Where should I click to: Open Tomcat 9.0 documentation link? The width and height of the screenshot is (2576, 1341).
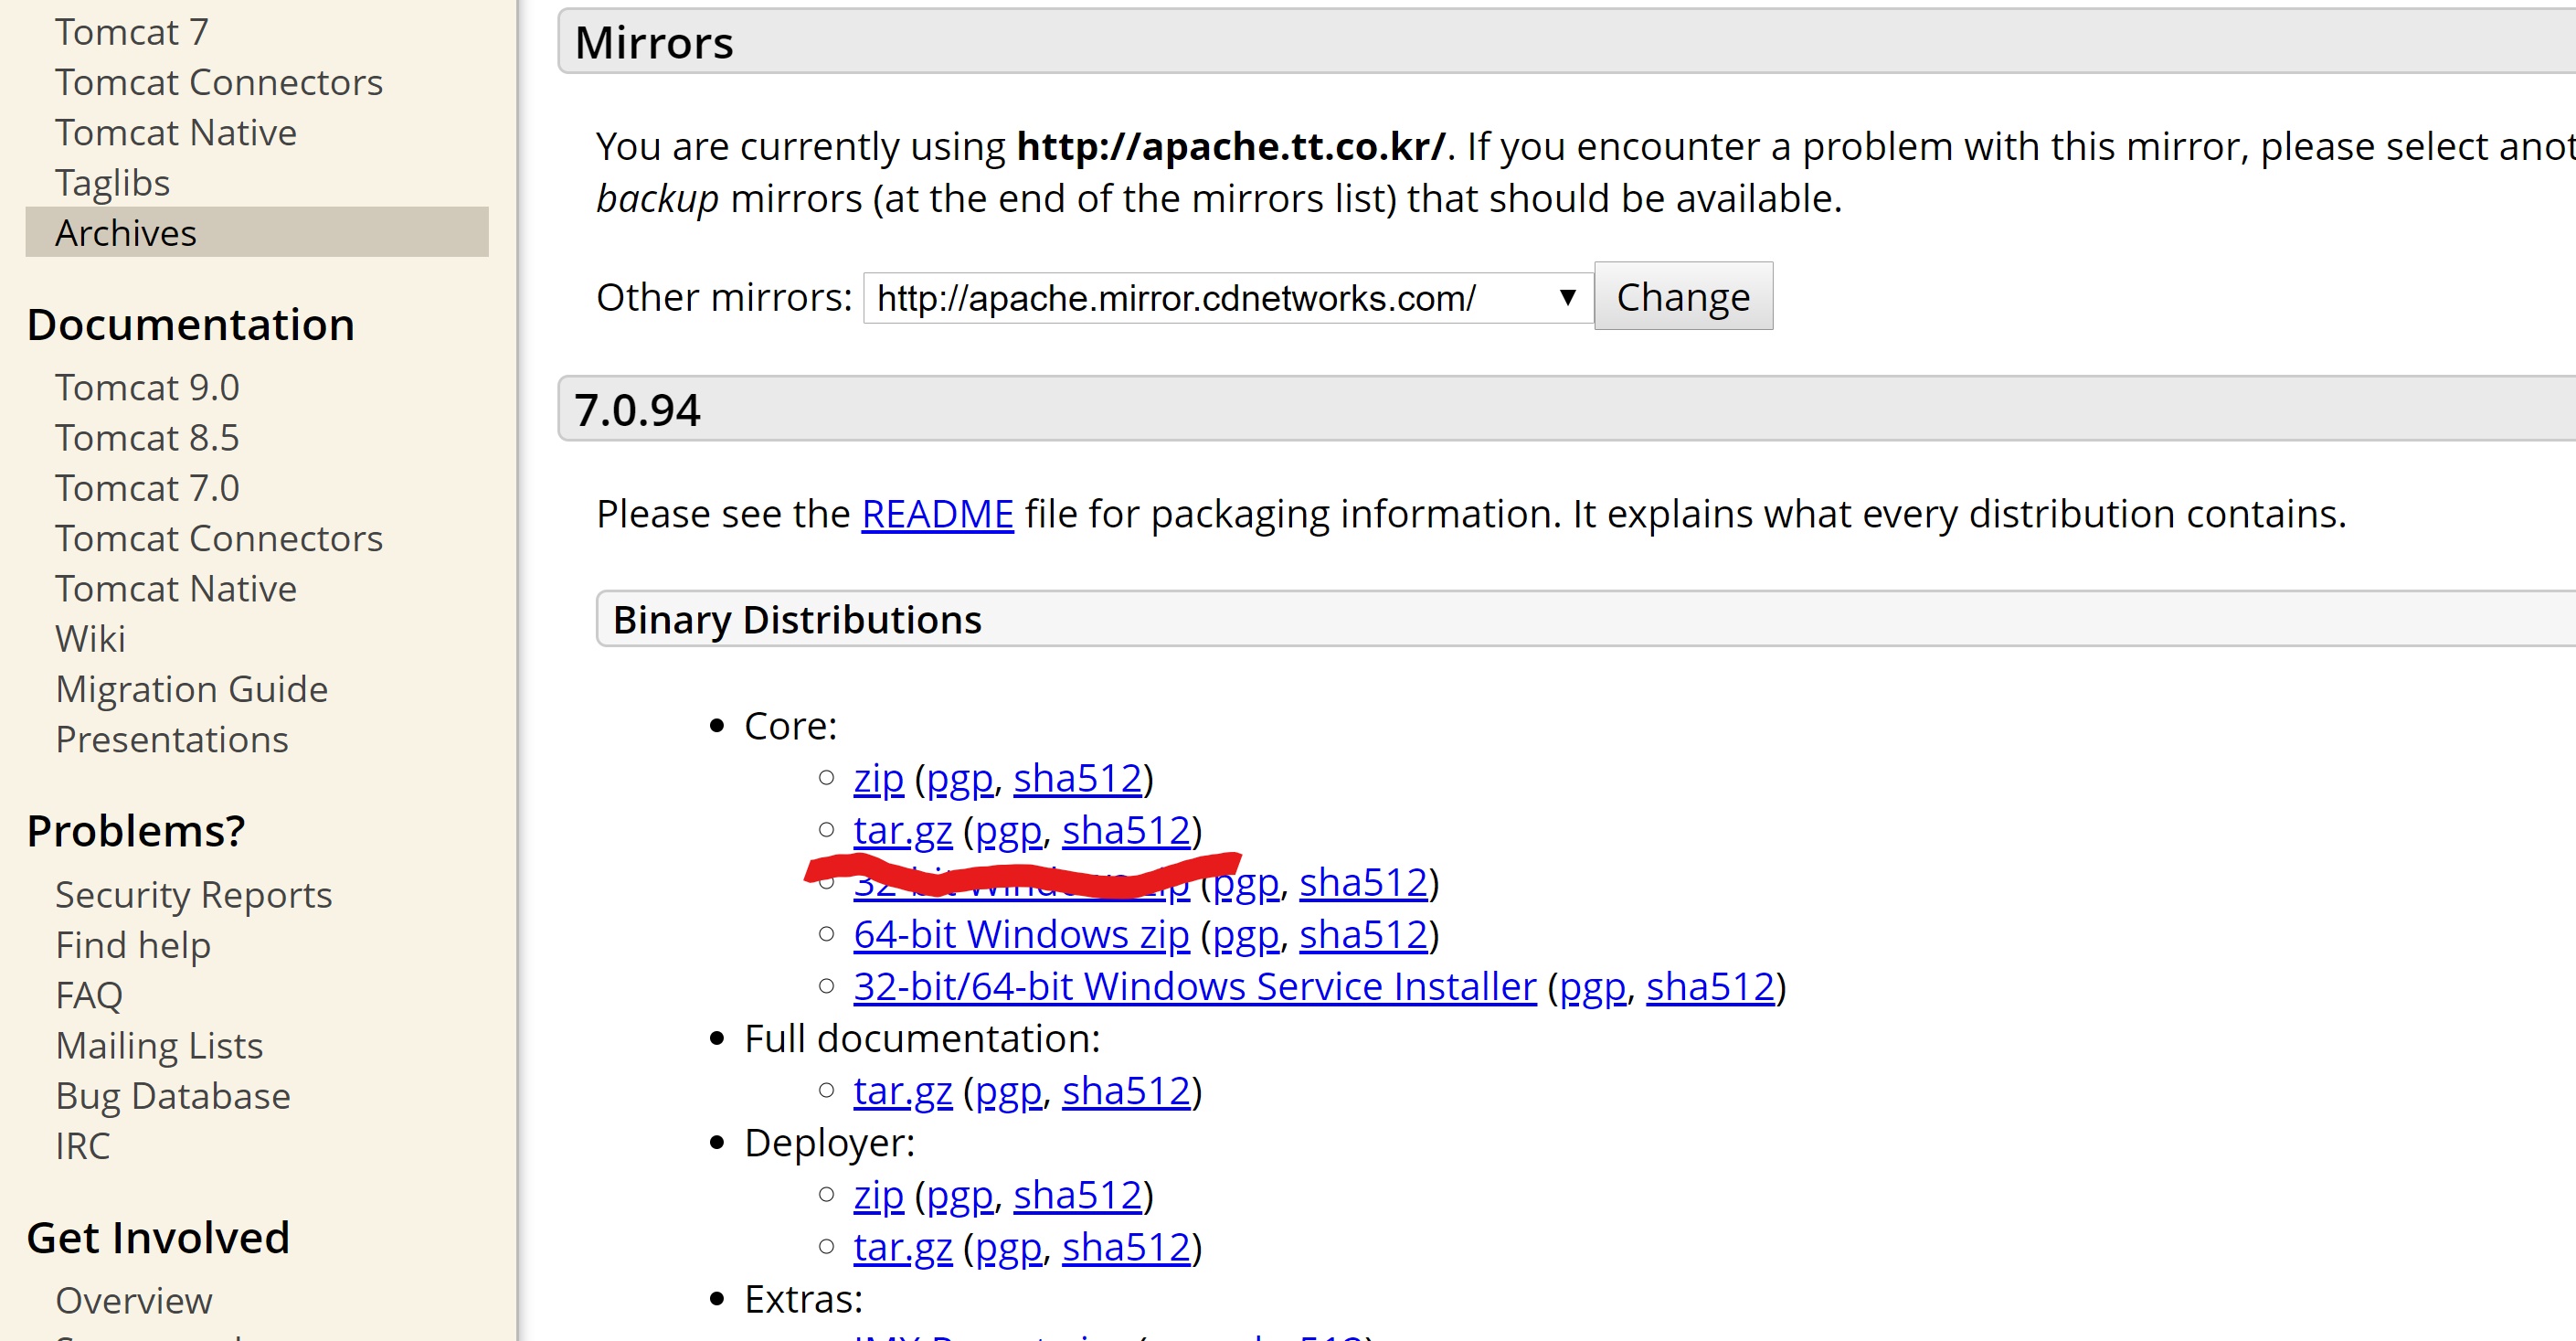point(147,388)
